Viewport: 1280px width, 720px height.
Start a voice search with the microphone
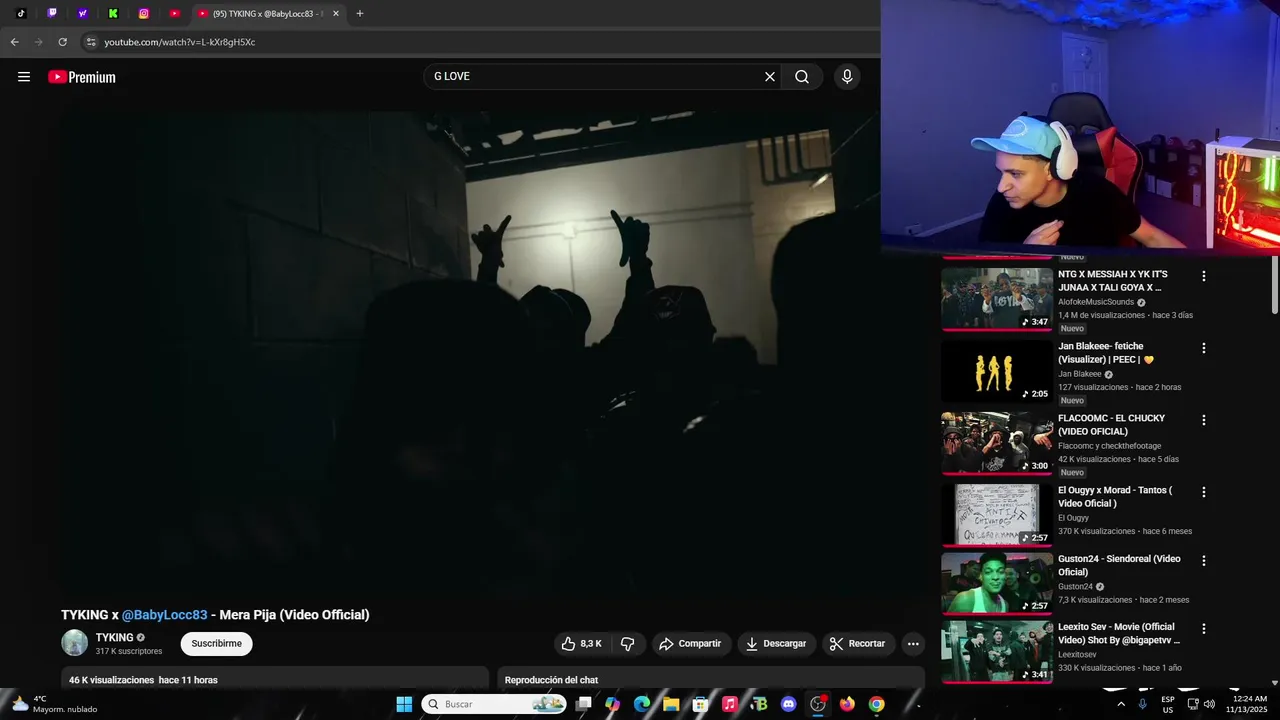(847, 77)
